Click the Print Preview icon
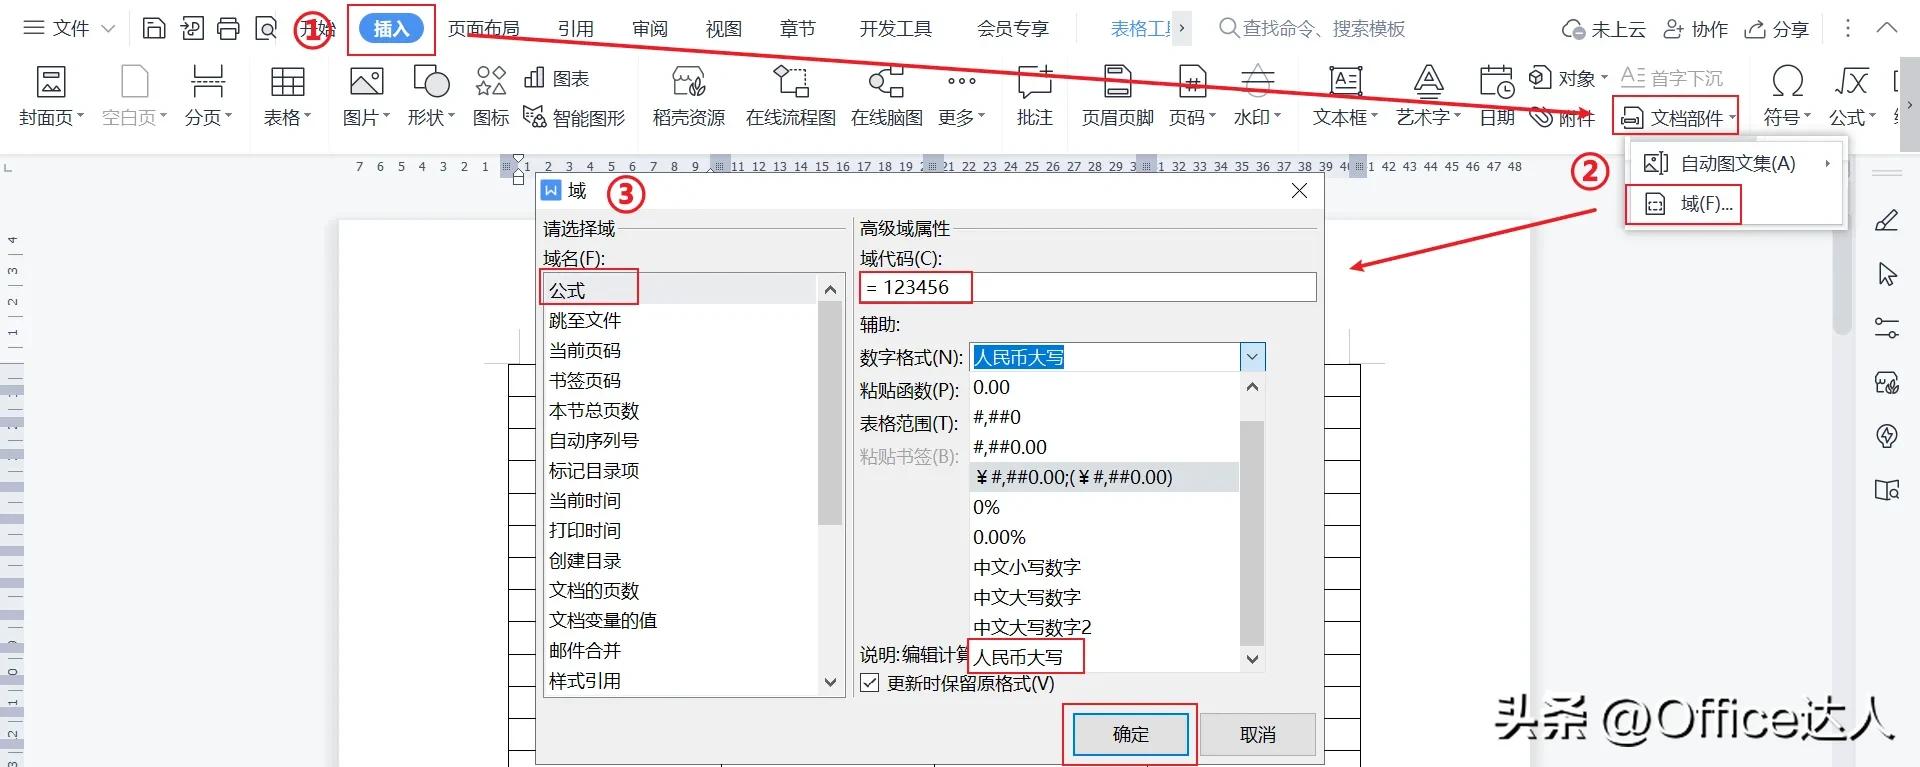The width and height of the screenshot is (1920, 767). click(265, 28)
